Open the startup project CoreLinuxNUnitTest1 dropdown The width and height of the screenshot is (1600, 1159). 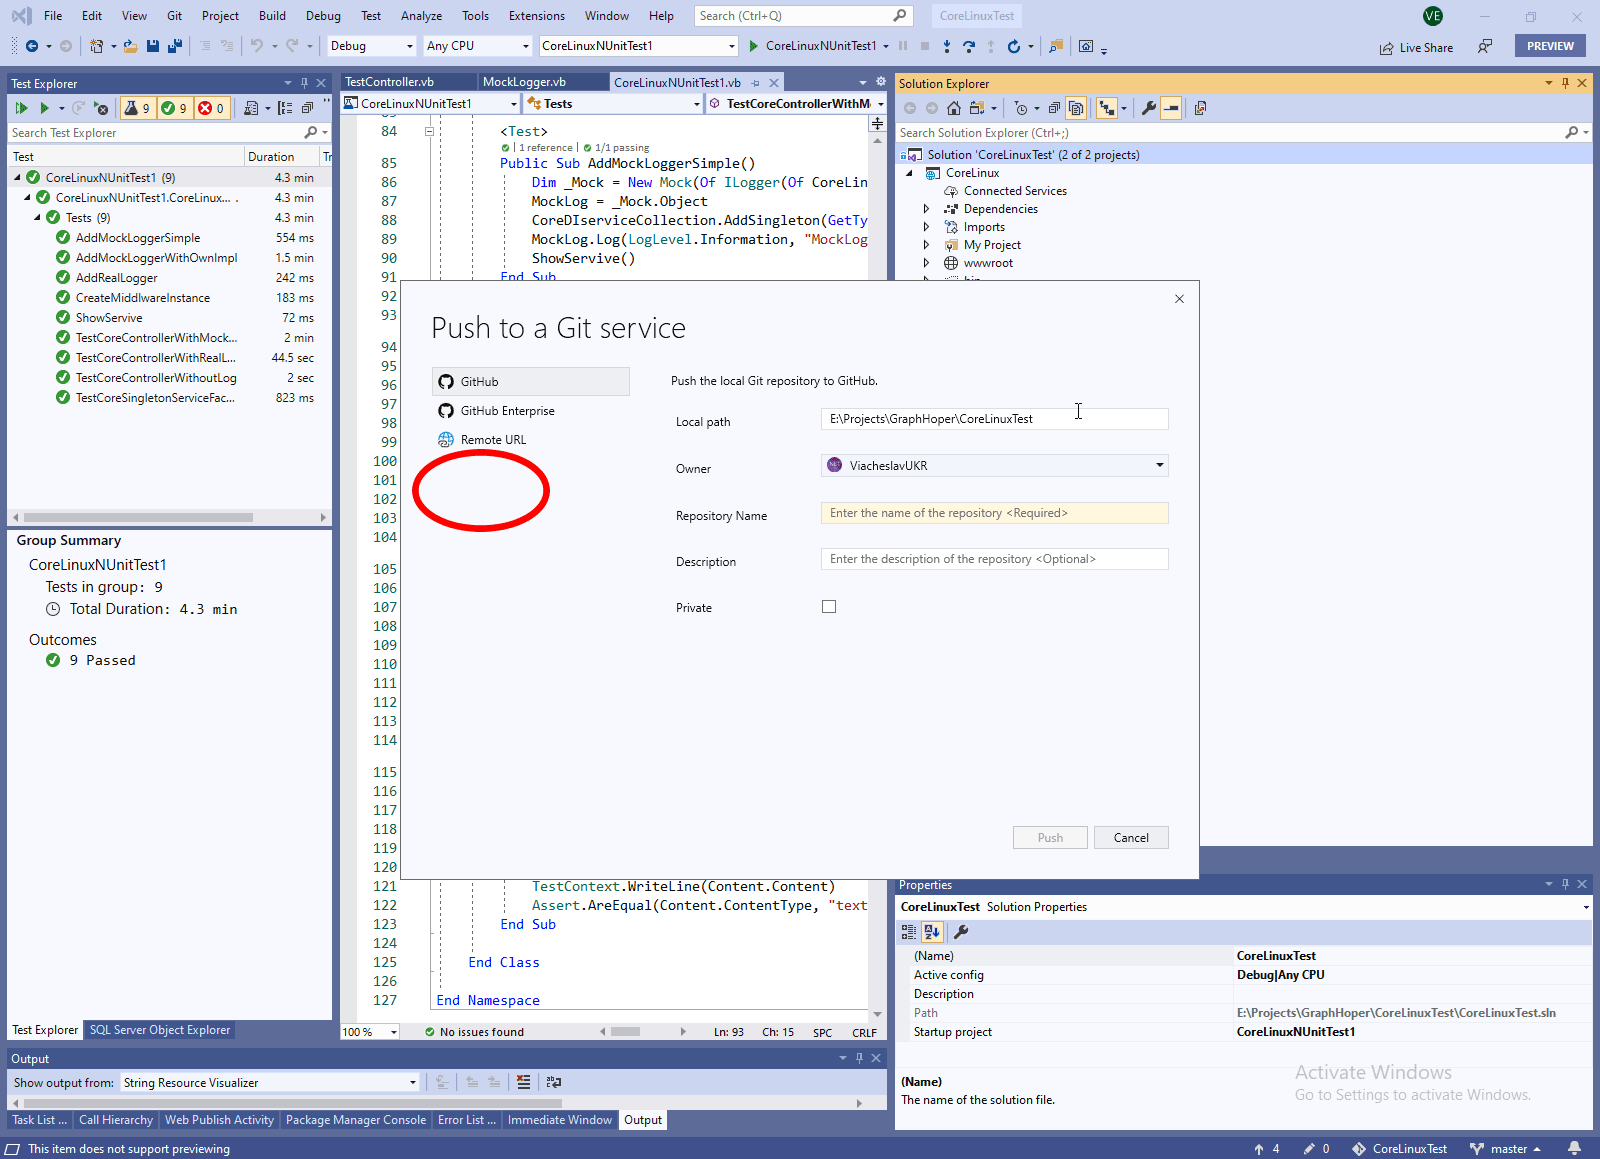click(x=638, y=46)
